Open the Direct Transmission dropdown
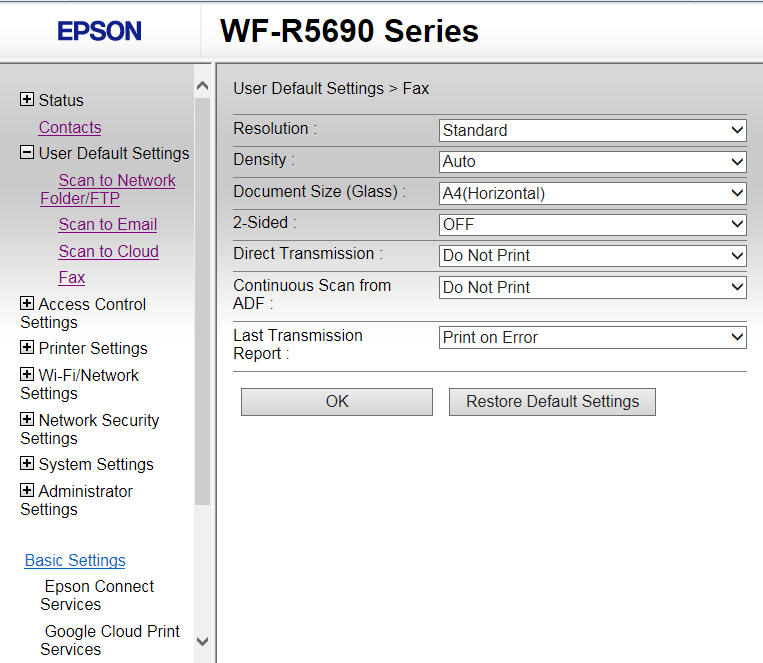Viewport: 763px width, 663px height. (592, 256)
